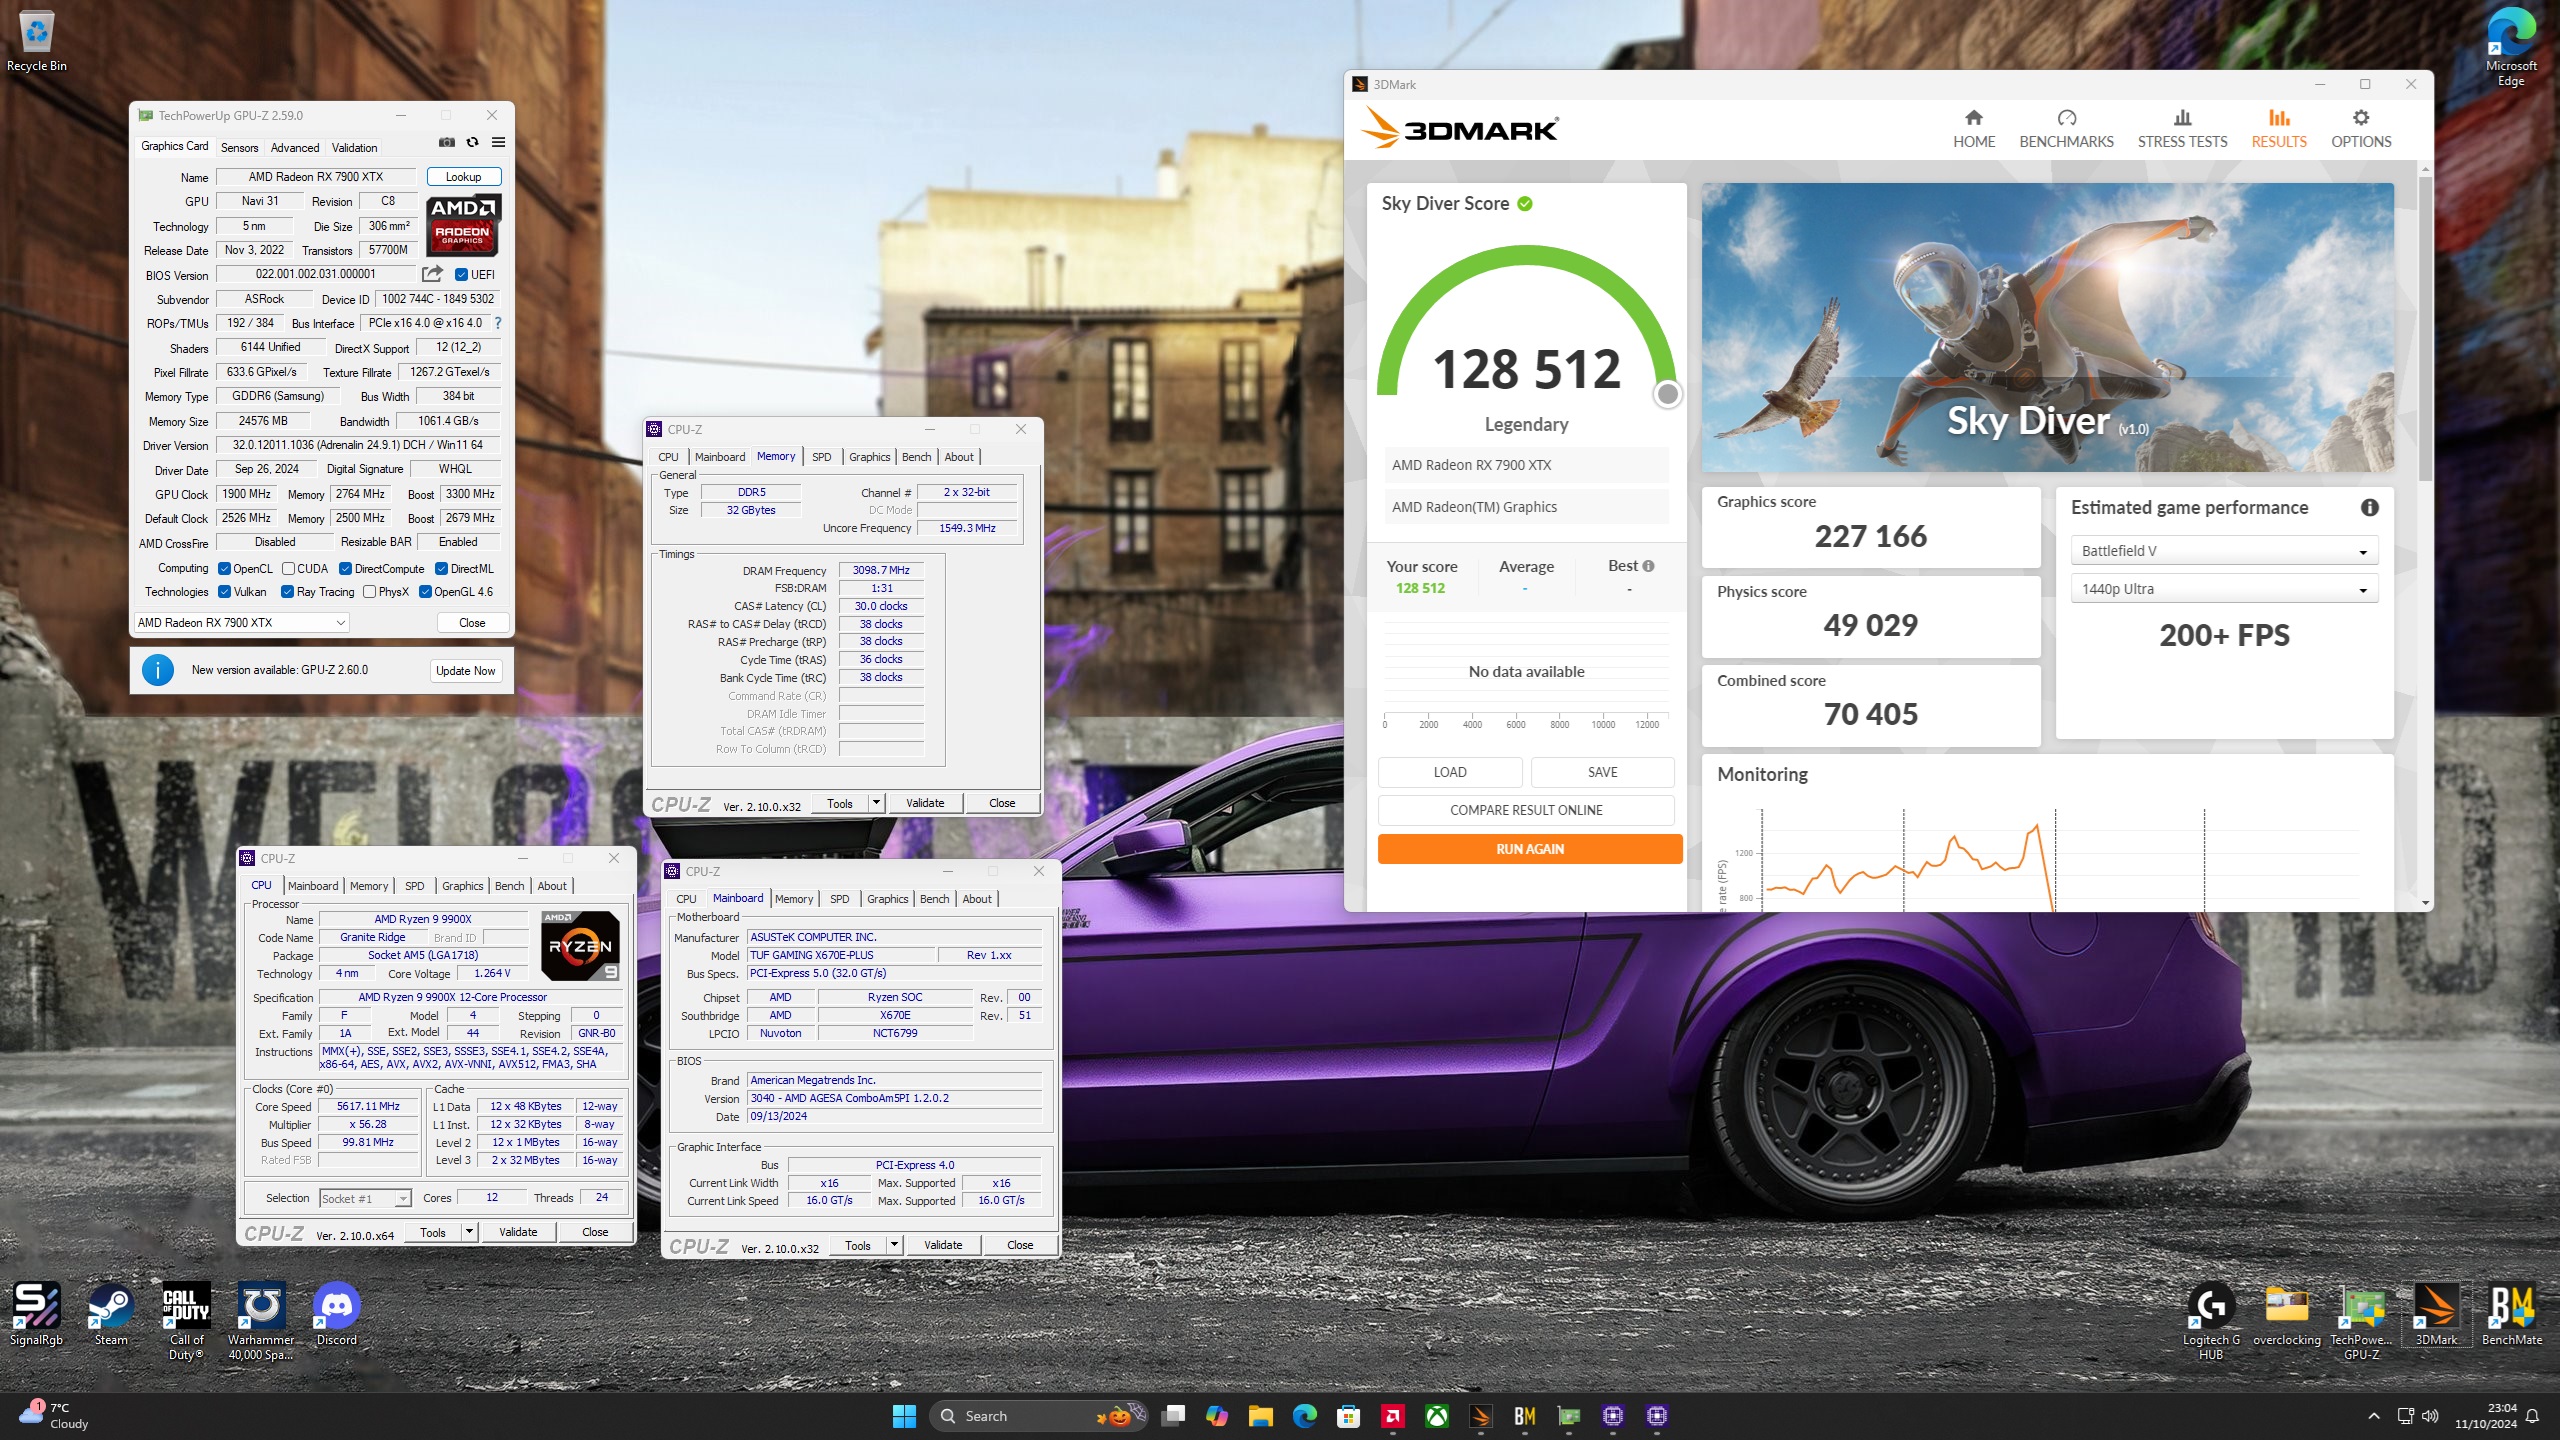The width and height of the screenshot is (2560, 1440).
Task: Open Recycle Bin on desktop
Action: pyautogui.click(x=37, y=42)
